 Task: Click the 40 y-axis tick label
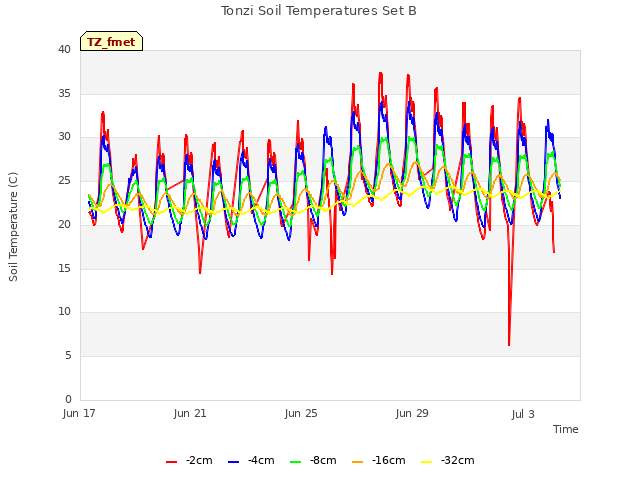pyautogui.click(x=64, y=49)
